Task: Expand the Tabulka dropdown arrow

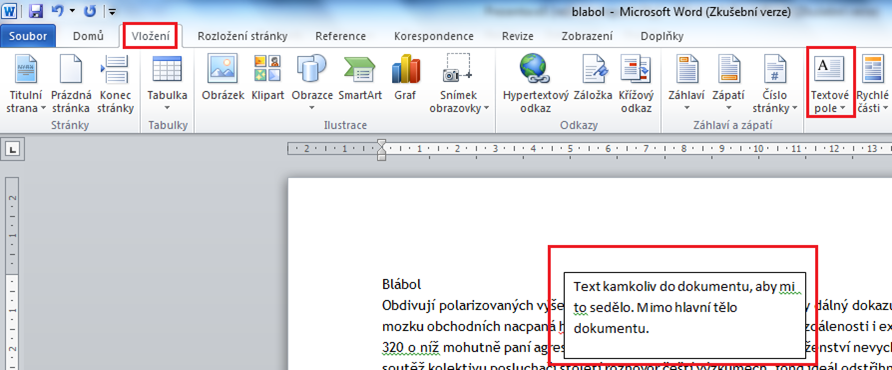Action: point(167,108)
